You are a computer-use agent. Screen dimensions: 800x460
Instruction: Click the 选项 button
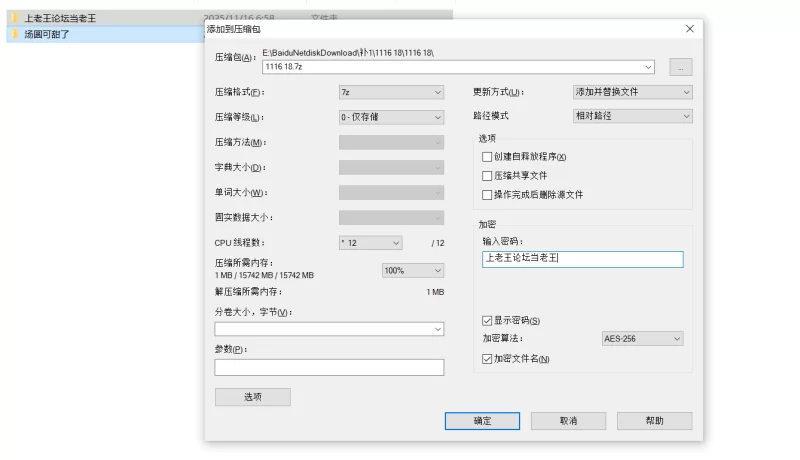coord(253,397)
